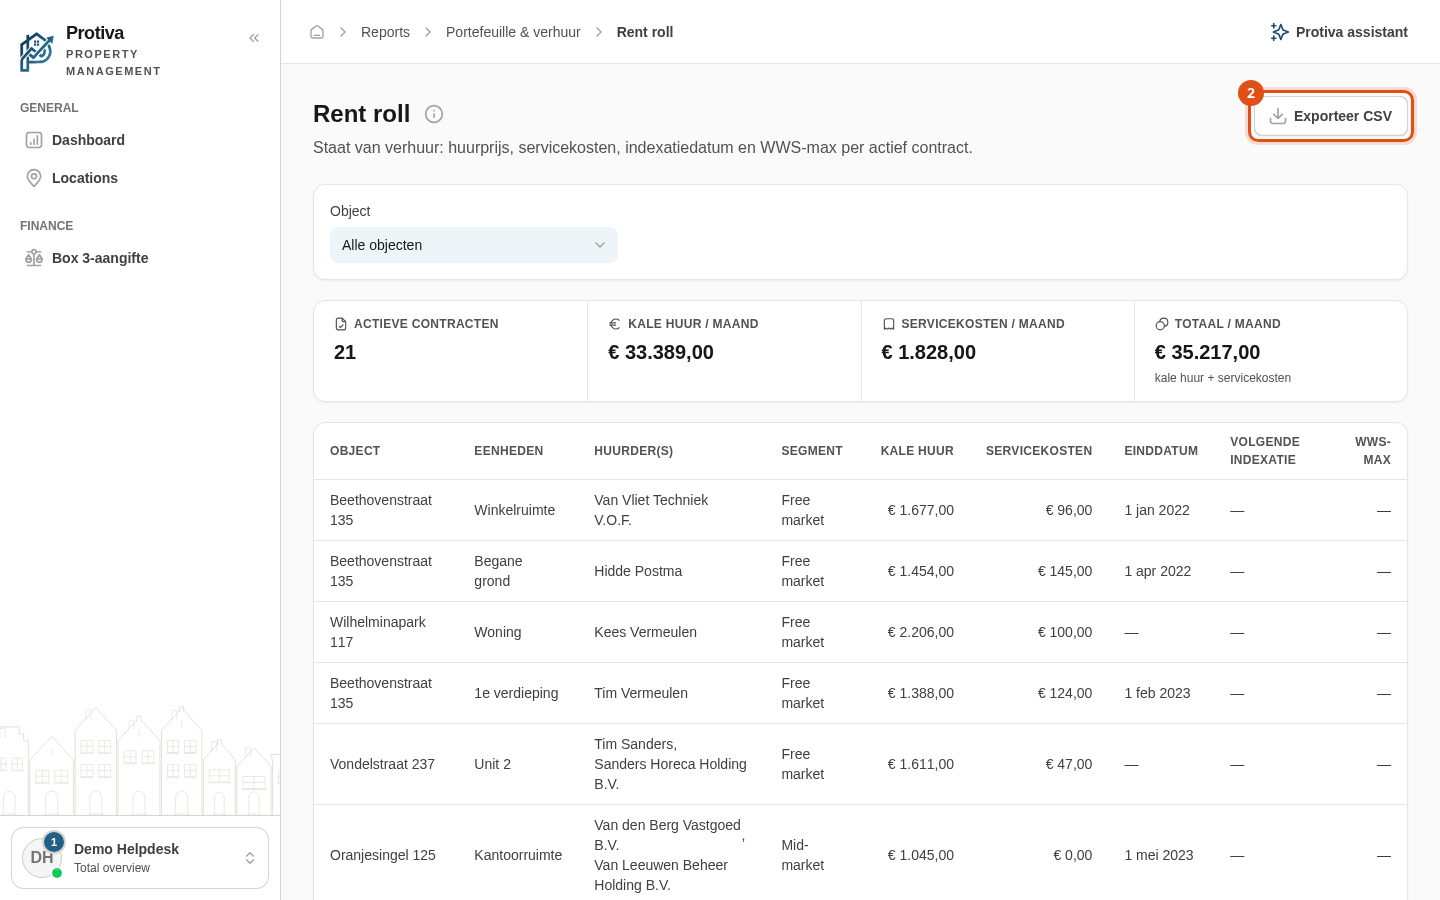1440x900 pixels.
Task: Click the Volgende indexatie column header
Action: [x=1265, y=451]
